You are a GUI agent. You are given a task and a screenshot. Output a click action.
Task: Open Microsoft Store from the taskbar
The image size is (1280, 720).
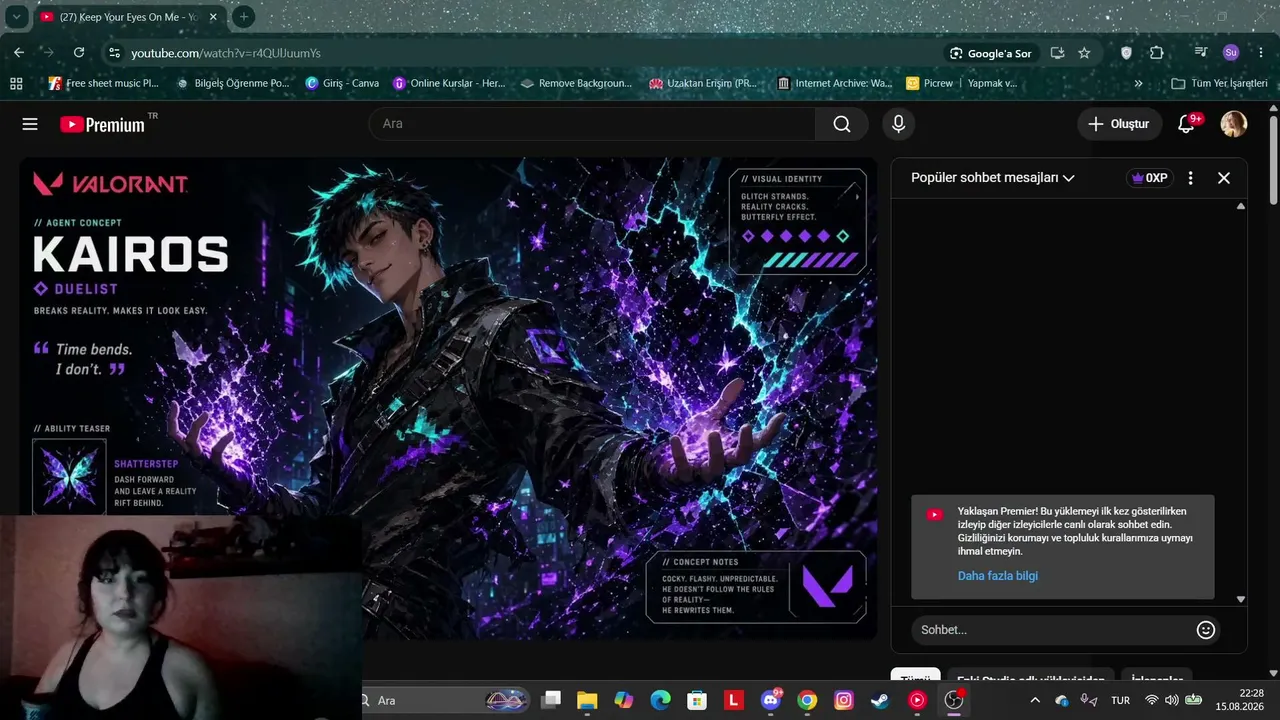[x=697, y=701]
